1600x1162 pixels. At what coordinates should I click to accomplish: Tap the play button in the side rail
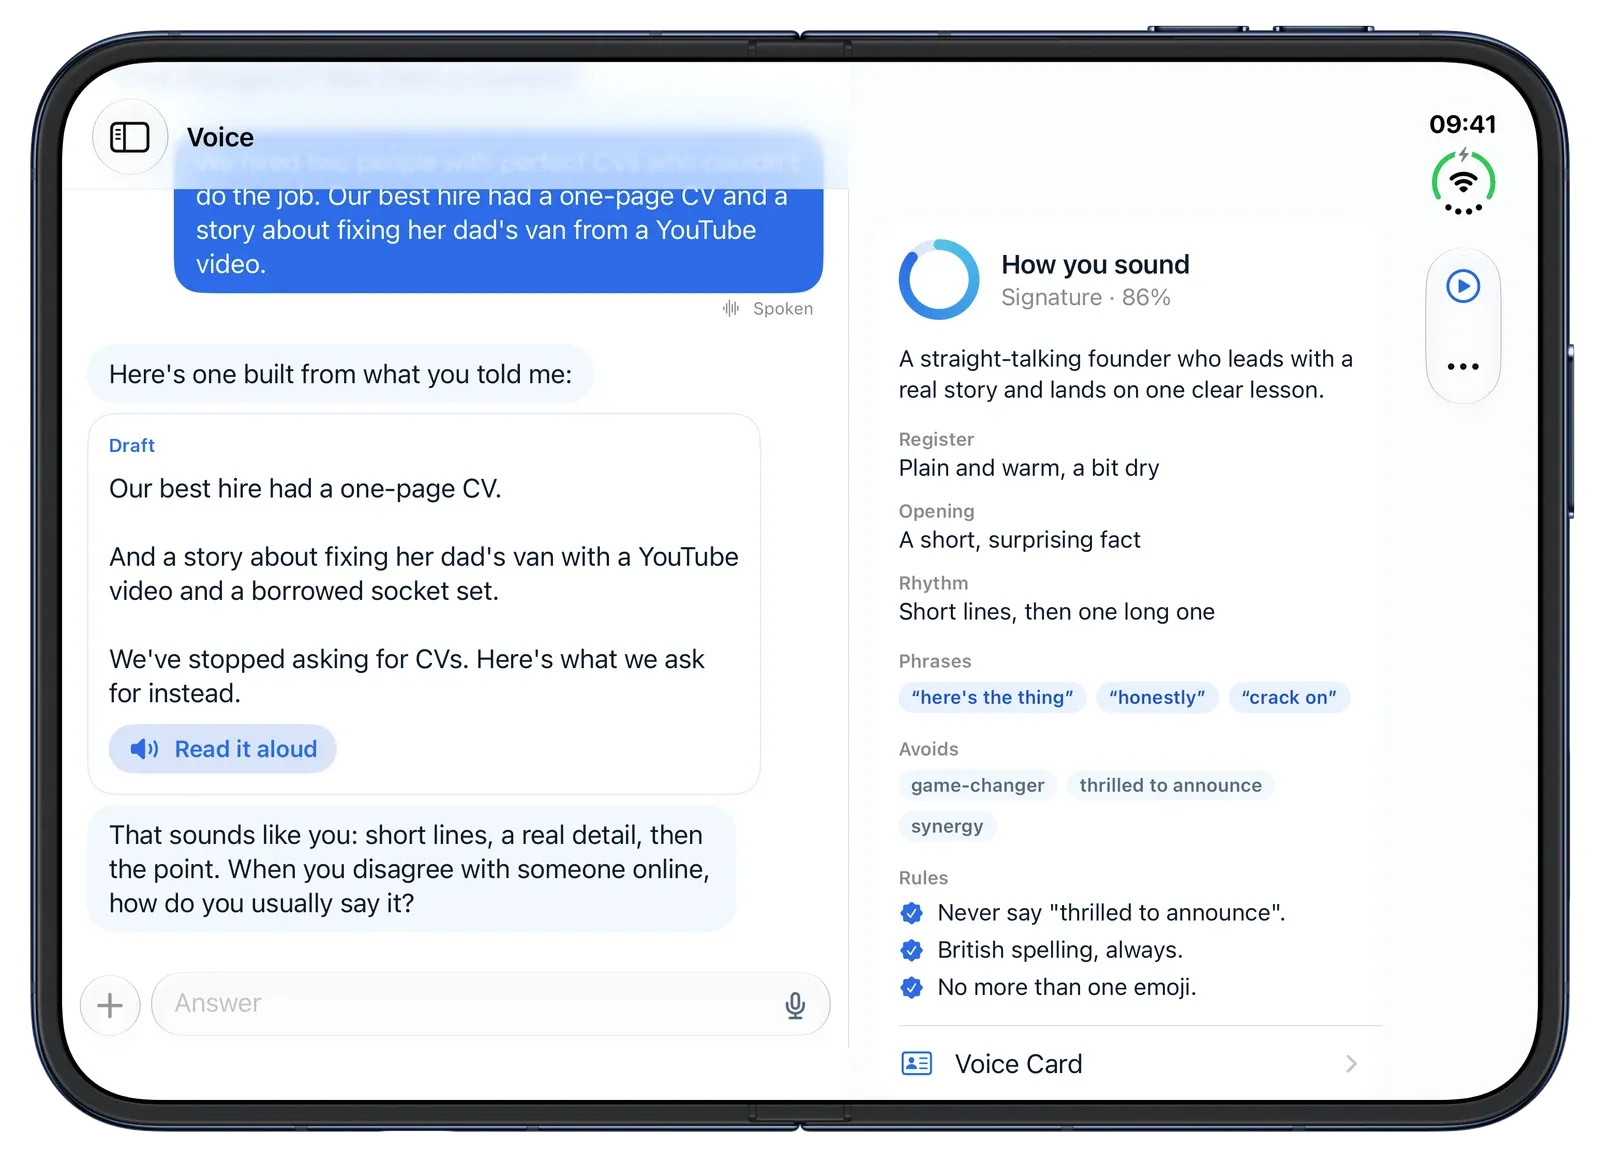pyautogui.click(x=1463, y=287)
